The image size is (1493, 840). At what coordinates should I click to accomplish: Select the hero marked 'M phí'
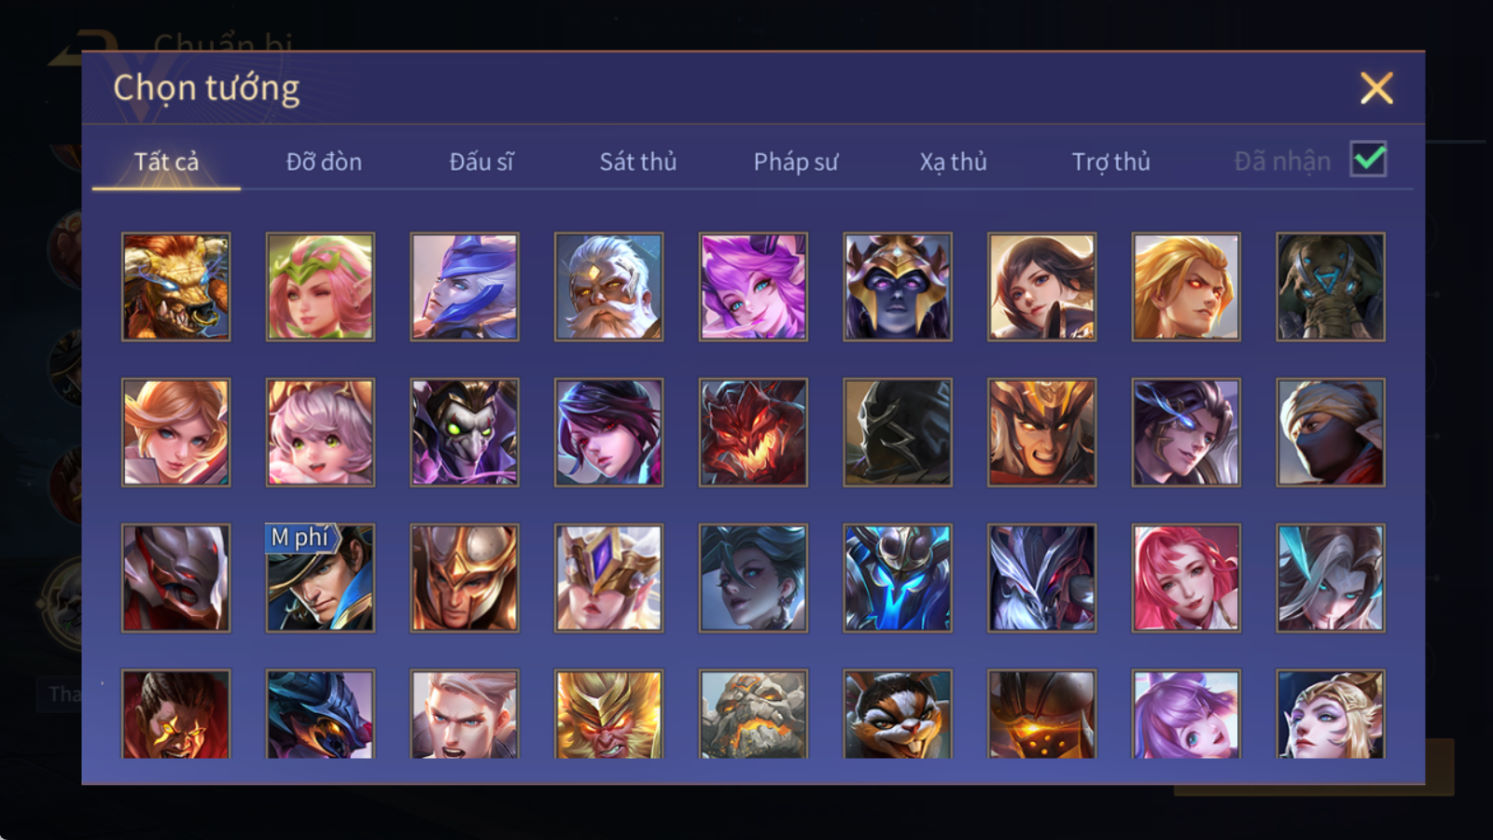(x=320, y=578)
